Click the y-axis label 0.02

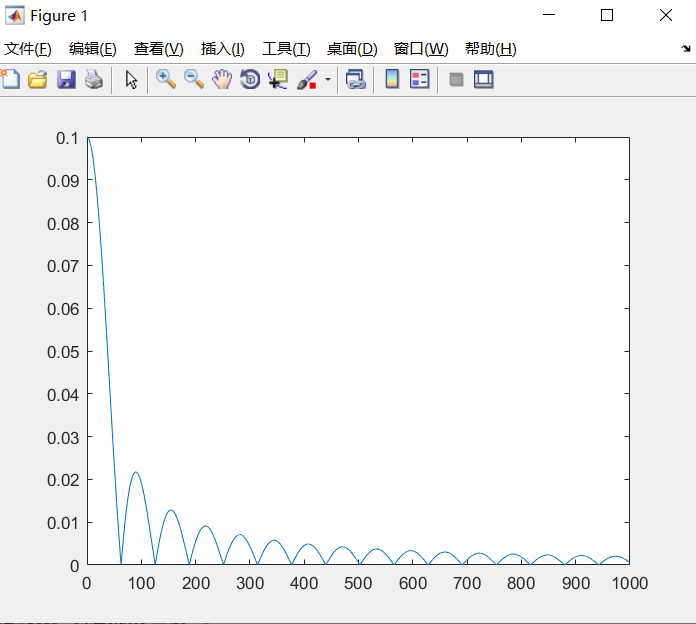pos(63,480)
